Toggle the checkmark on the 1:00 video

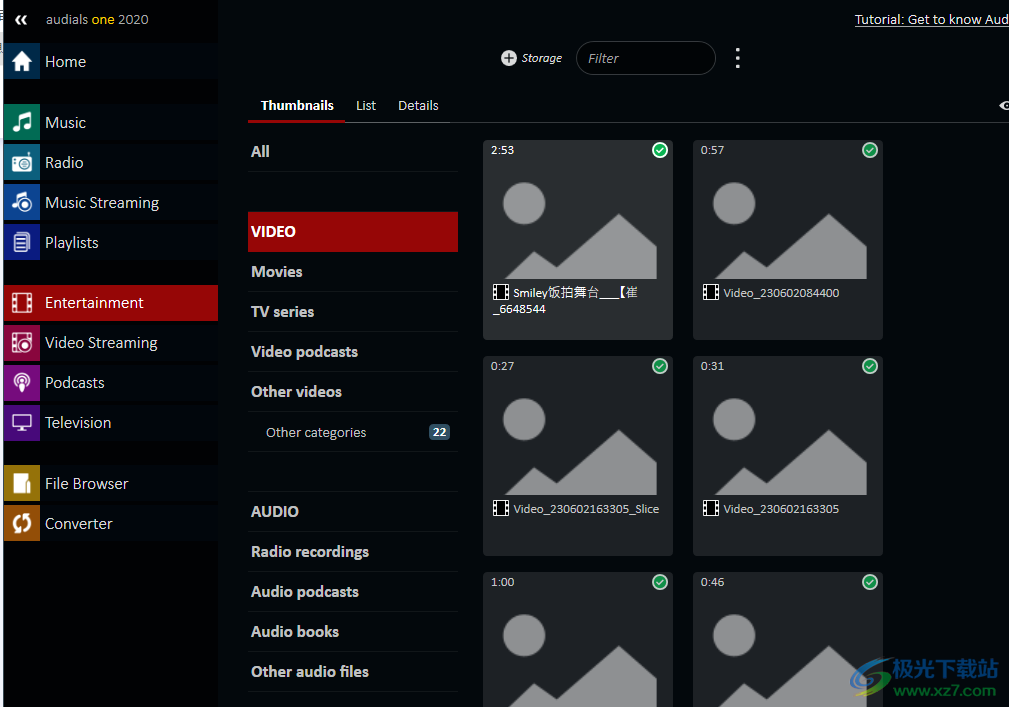[660, 582]
